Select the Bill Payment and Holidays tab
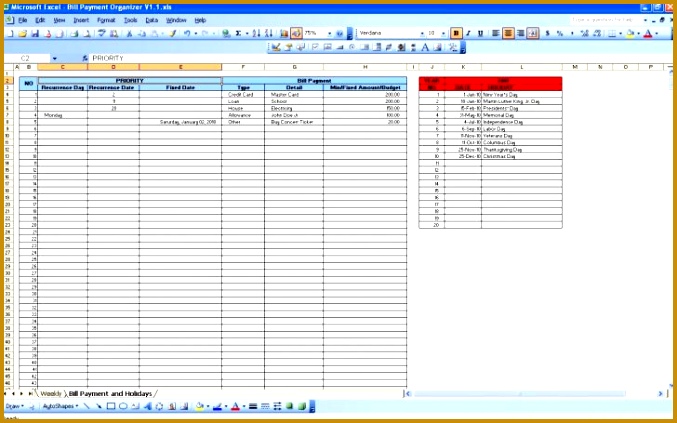The height and width of the screenshot is (423, 677). point(111,394)
